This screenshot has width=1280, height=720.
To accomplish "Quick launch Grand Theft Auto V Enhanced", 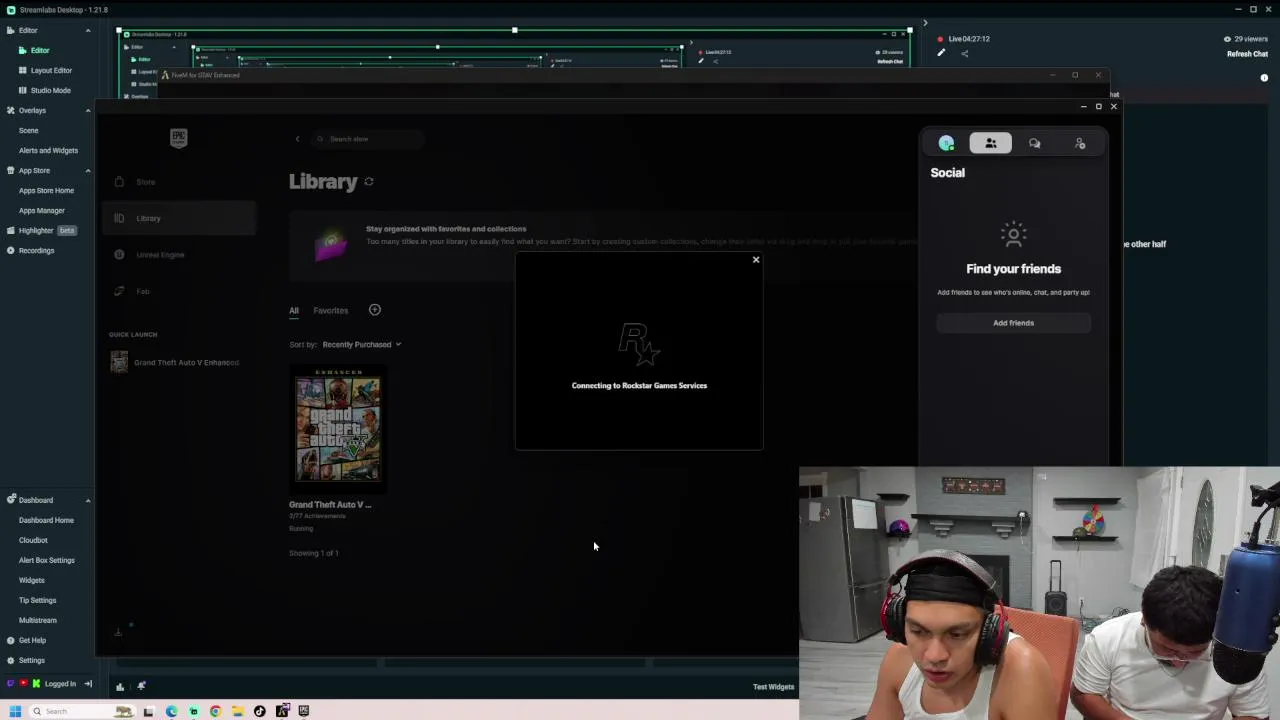I will click(x=175, y=362).
